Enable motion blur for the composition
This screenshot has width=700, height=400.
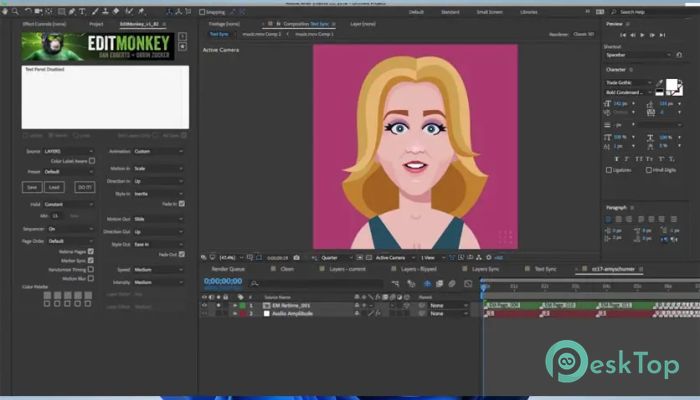point(452,284)
